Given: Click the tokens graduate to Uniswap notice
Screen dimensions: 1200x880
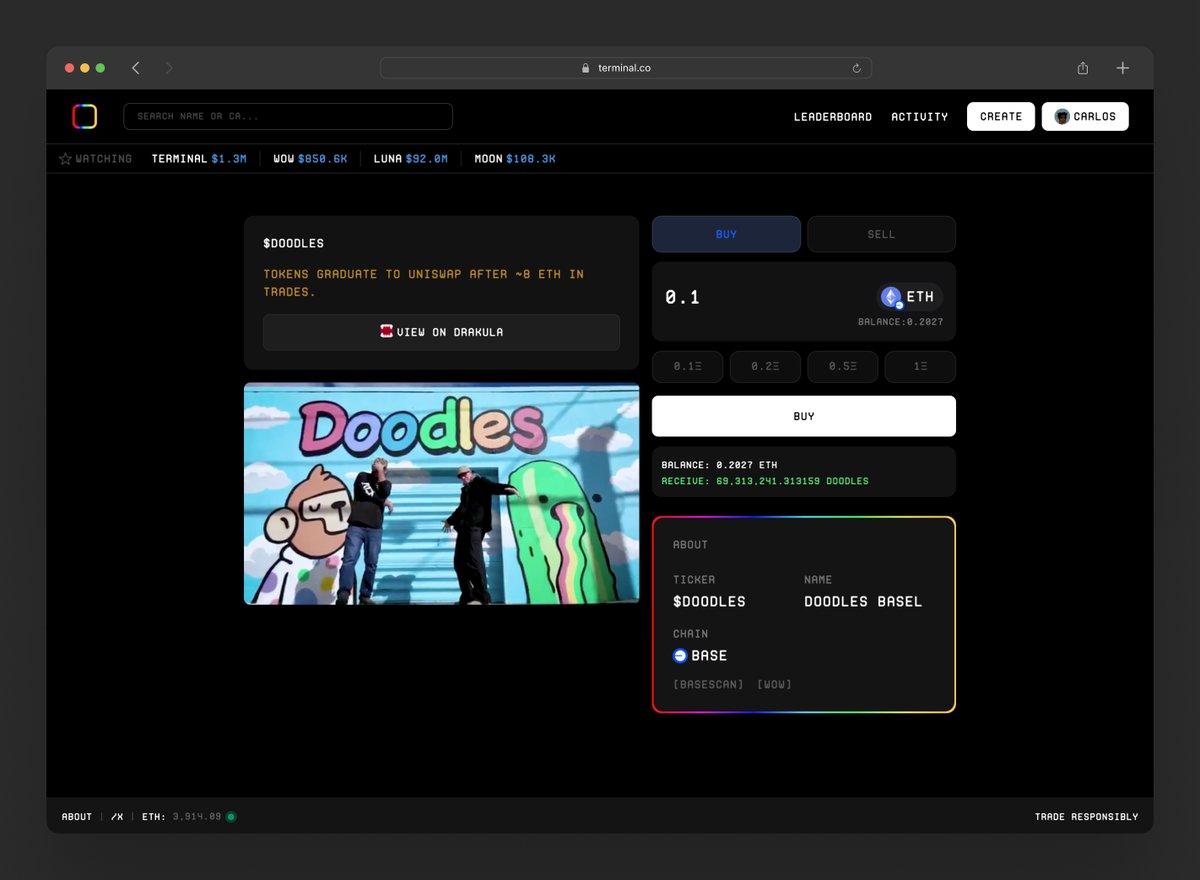Looking at the screenshot, I should coord(423,283).
